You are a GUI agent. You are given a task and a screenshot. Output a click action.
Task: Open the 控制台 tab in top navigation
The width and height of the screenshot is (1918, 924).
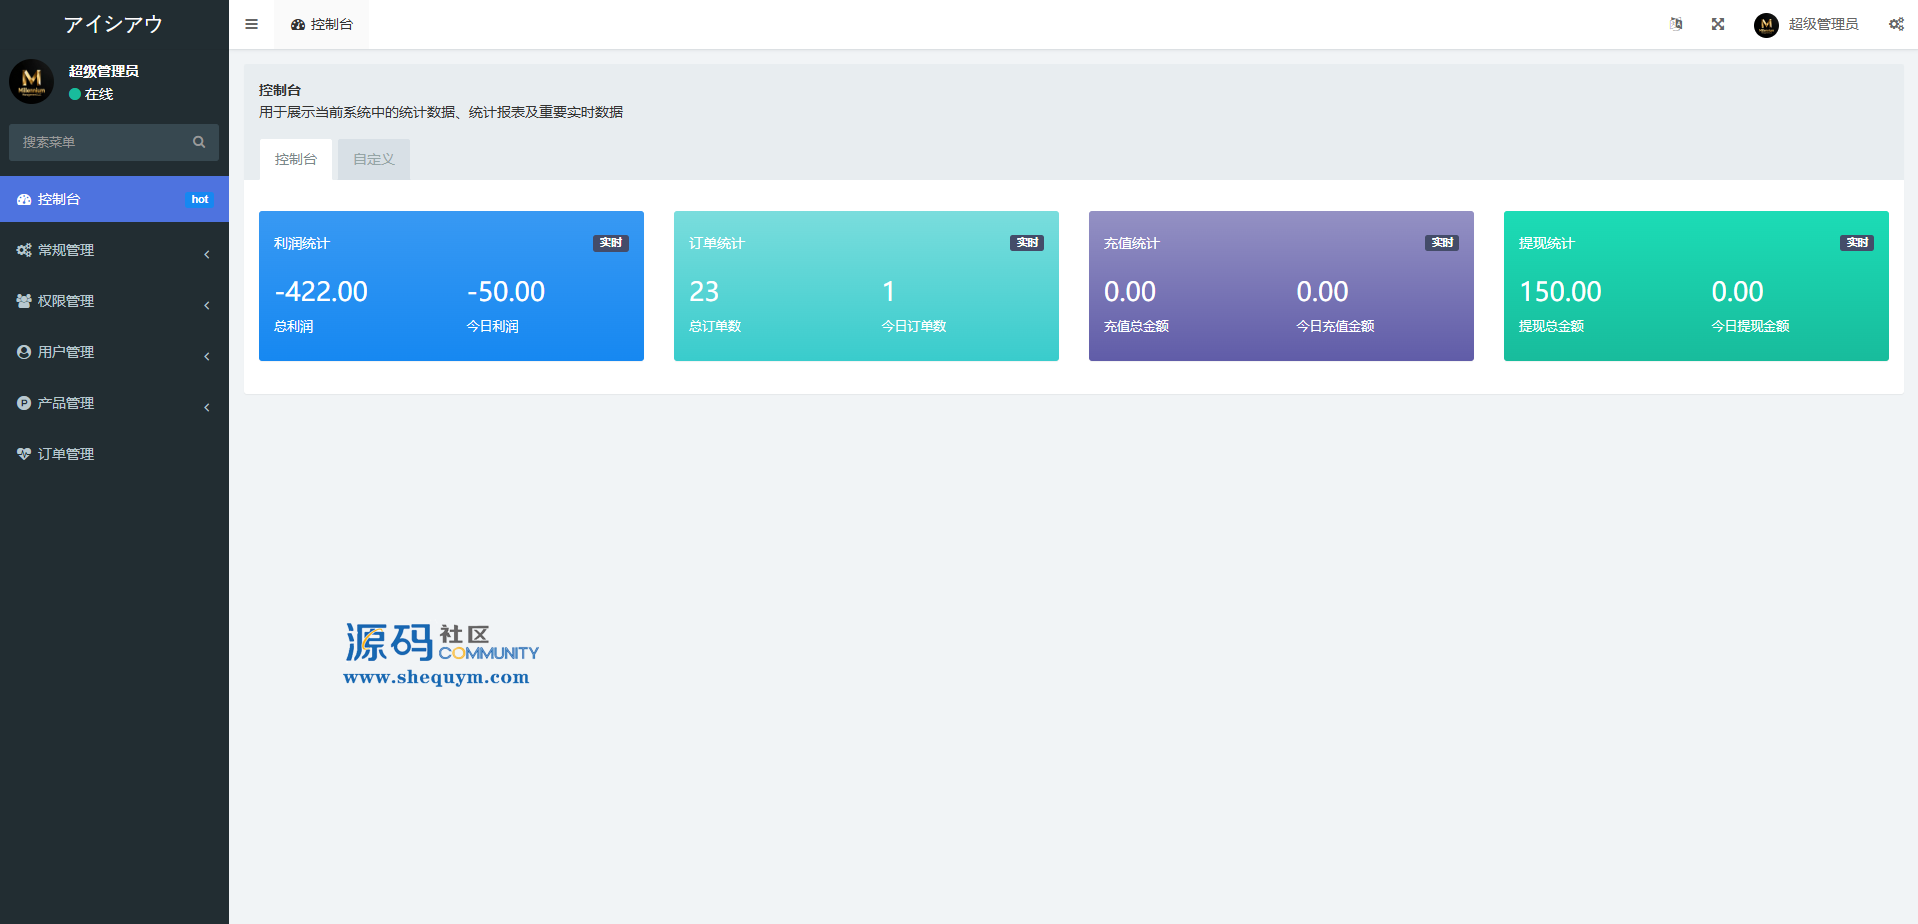(322, 24)
